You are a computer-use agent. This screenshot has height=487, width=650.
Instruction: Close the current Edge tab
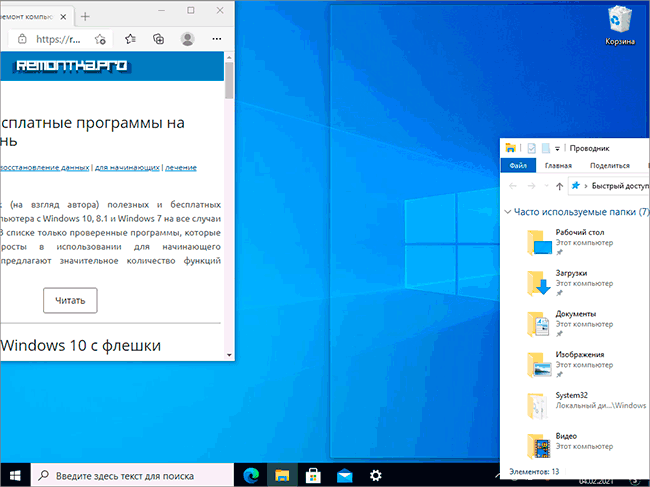[63, 17]
